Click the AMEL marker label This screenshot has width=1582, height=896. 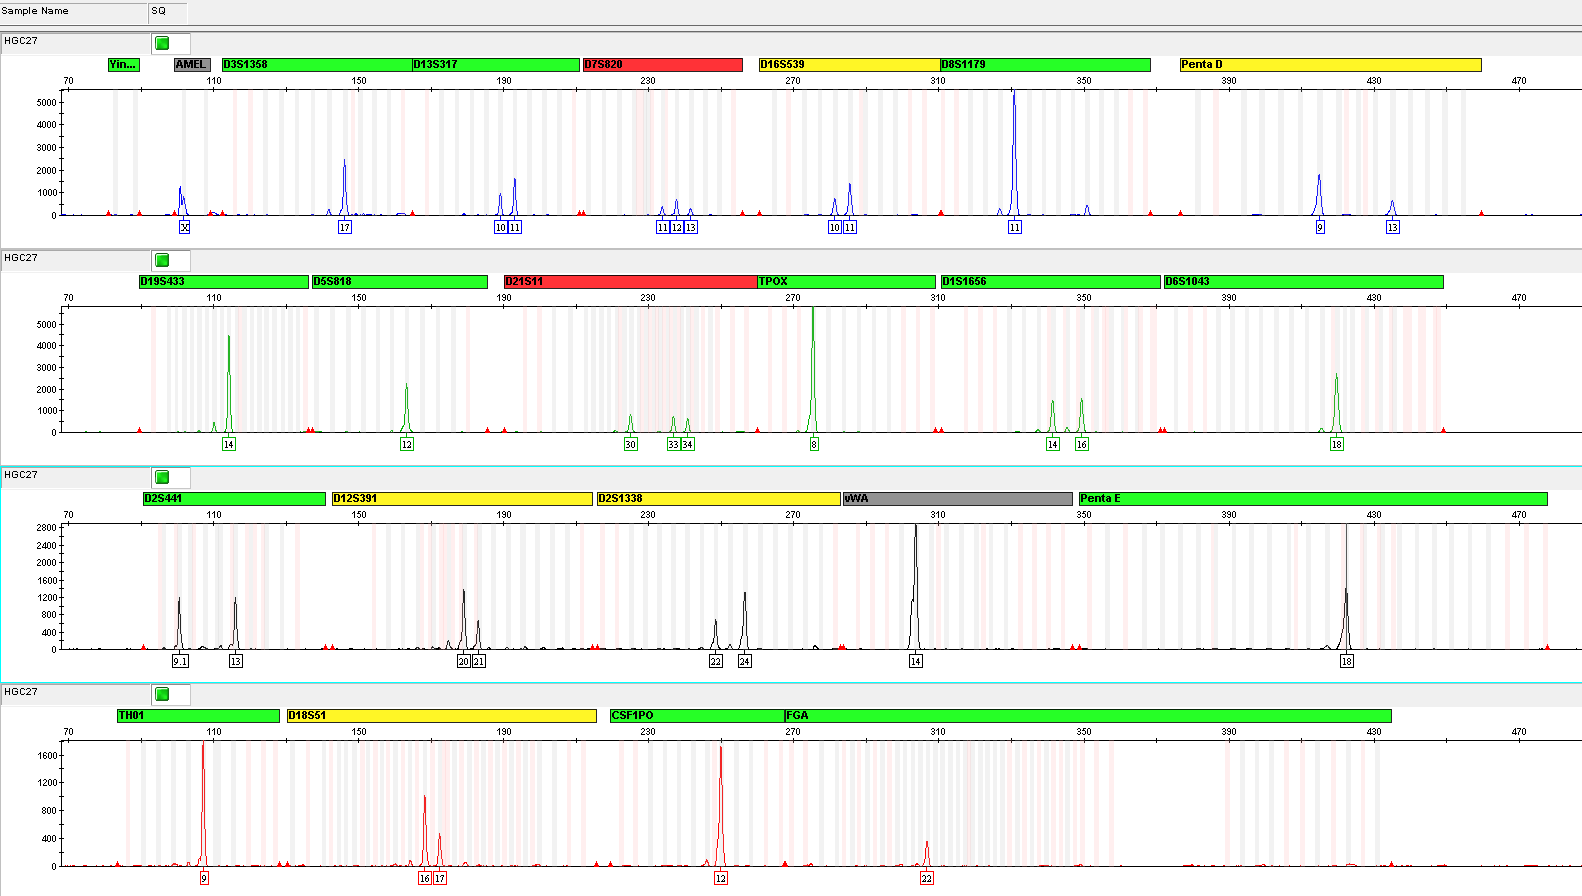click(191, 65)
